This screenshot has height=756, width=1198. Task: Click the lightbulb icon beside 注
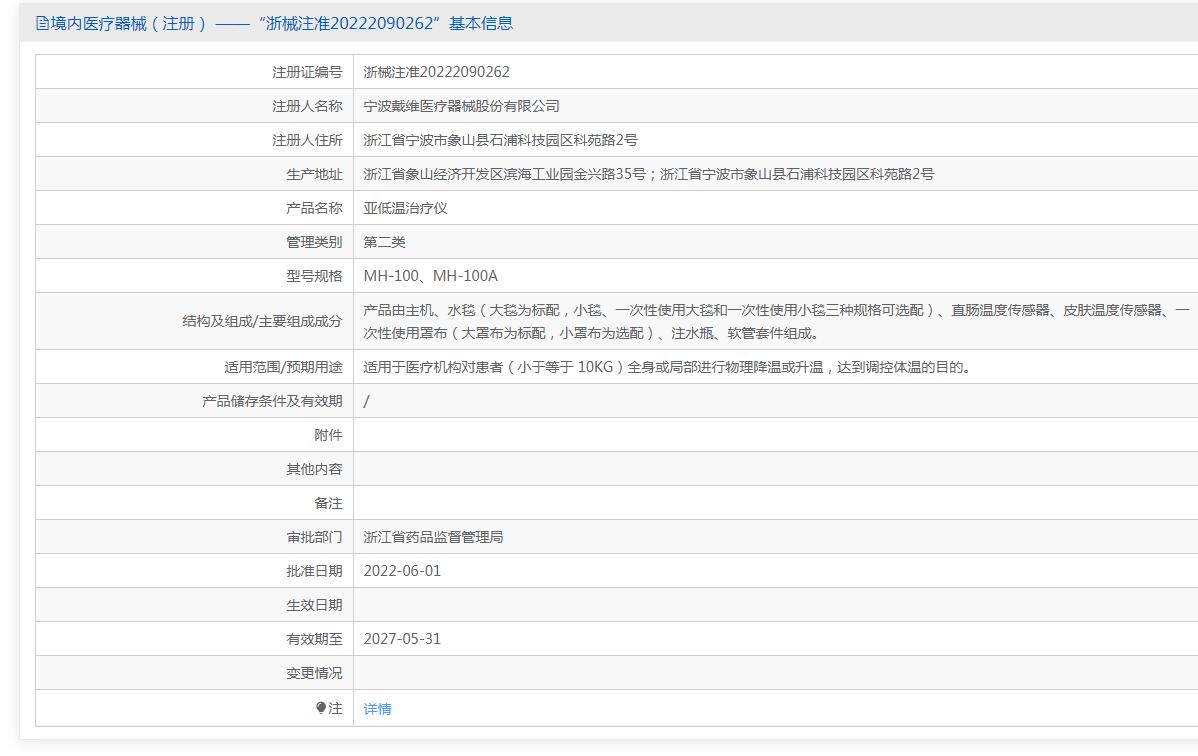(321, 708)
